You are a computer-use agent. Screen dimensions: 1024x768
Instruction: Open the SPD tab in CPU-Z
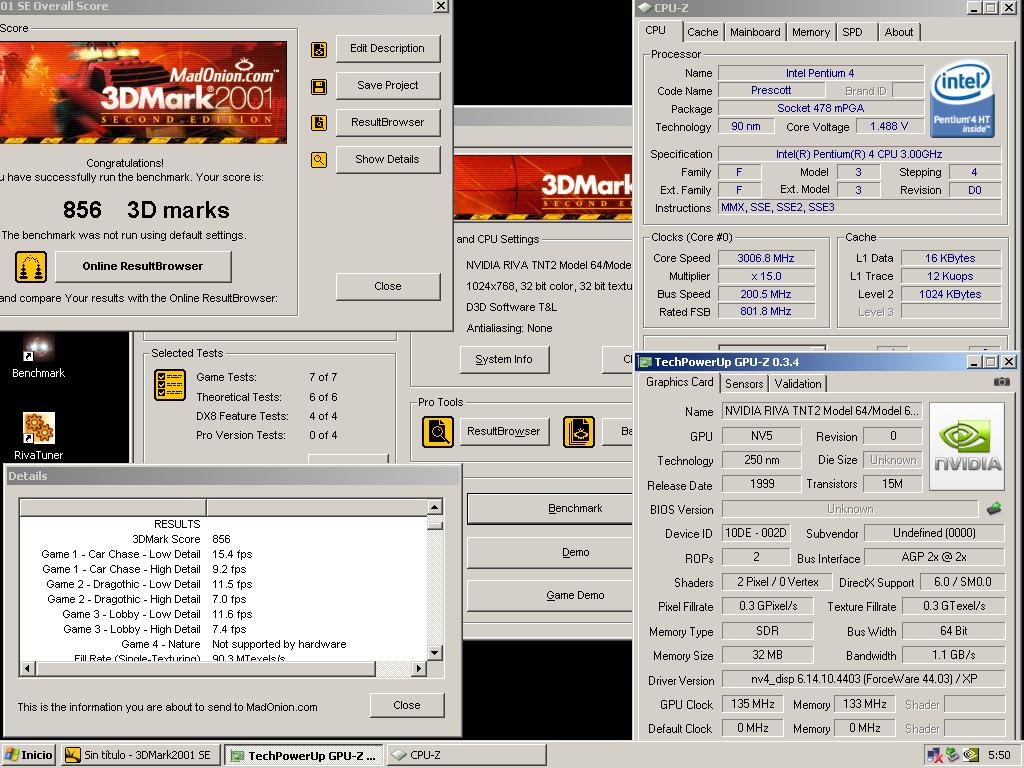pos(852,32)
